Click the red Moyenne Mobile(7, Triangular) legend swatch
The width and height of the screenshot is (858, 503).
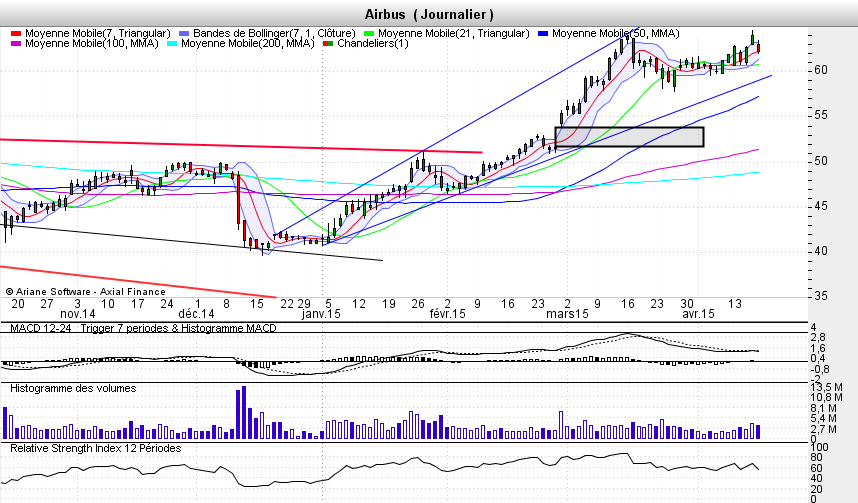pyautogui.click(x=16, y=34)
